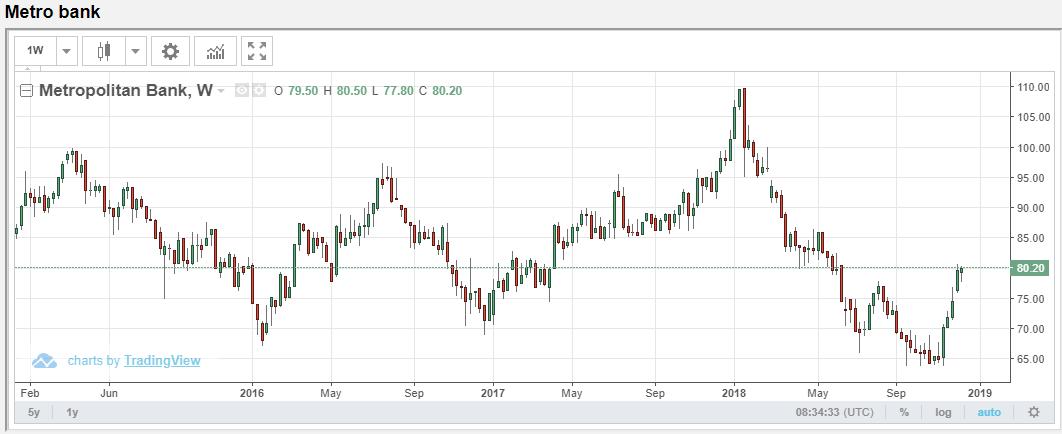Open axis settings gear at bottom right
1062x434 pixels.
[x=1034, y=412]
